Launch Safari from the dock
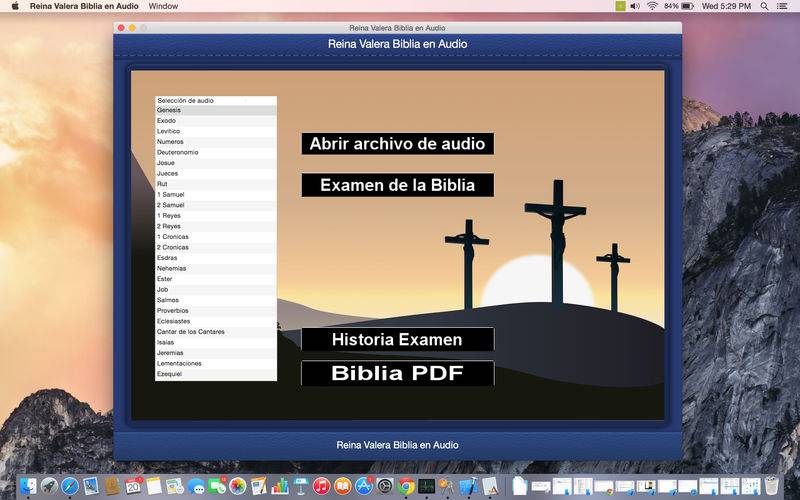 click(x=70, y=486)
